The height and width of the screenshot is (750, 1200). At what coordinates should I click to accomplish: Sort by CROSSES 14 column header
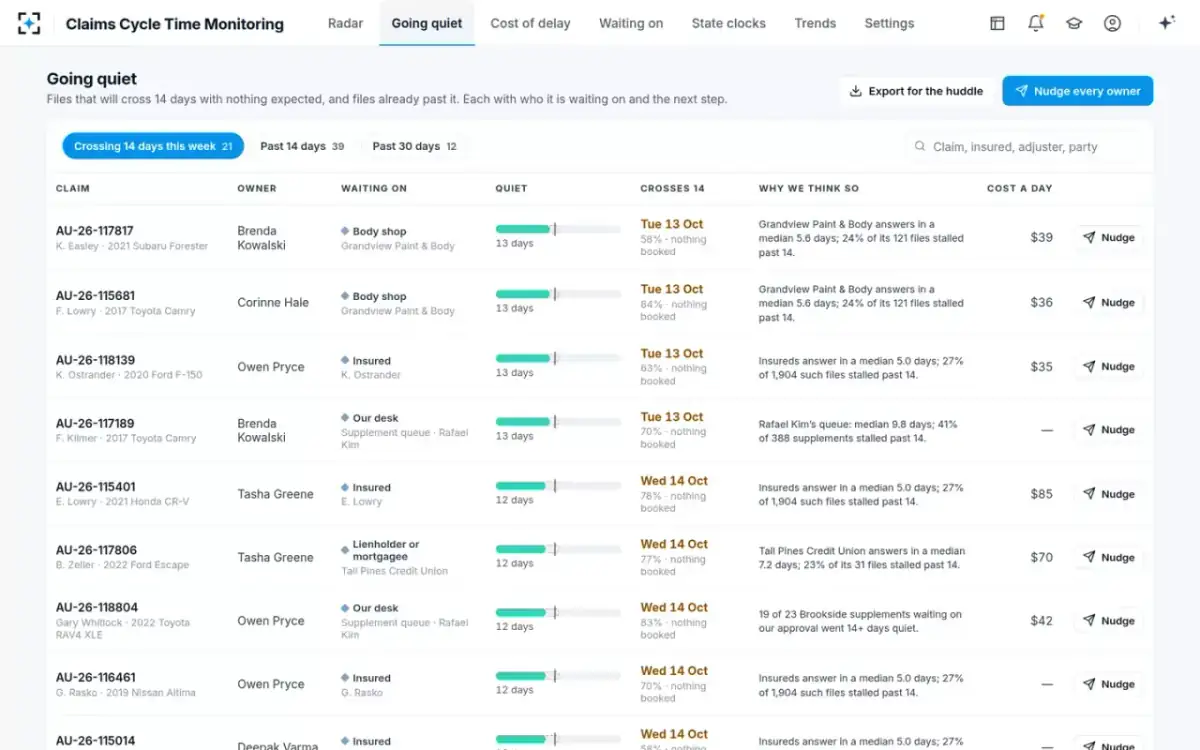click(x=672, y=188)
